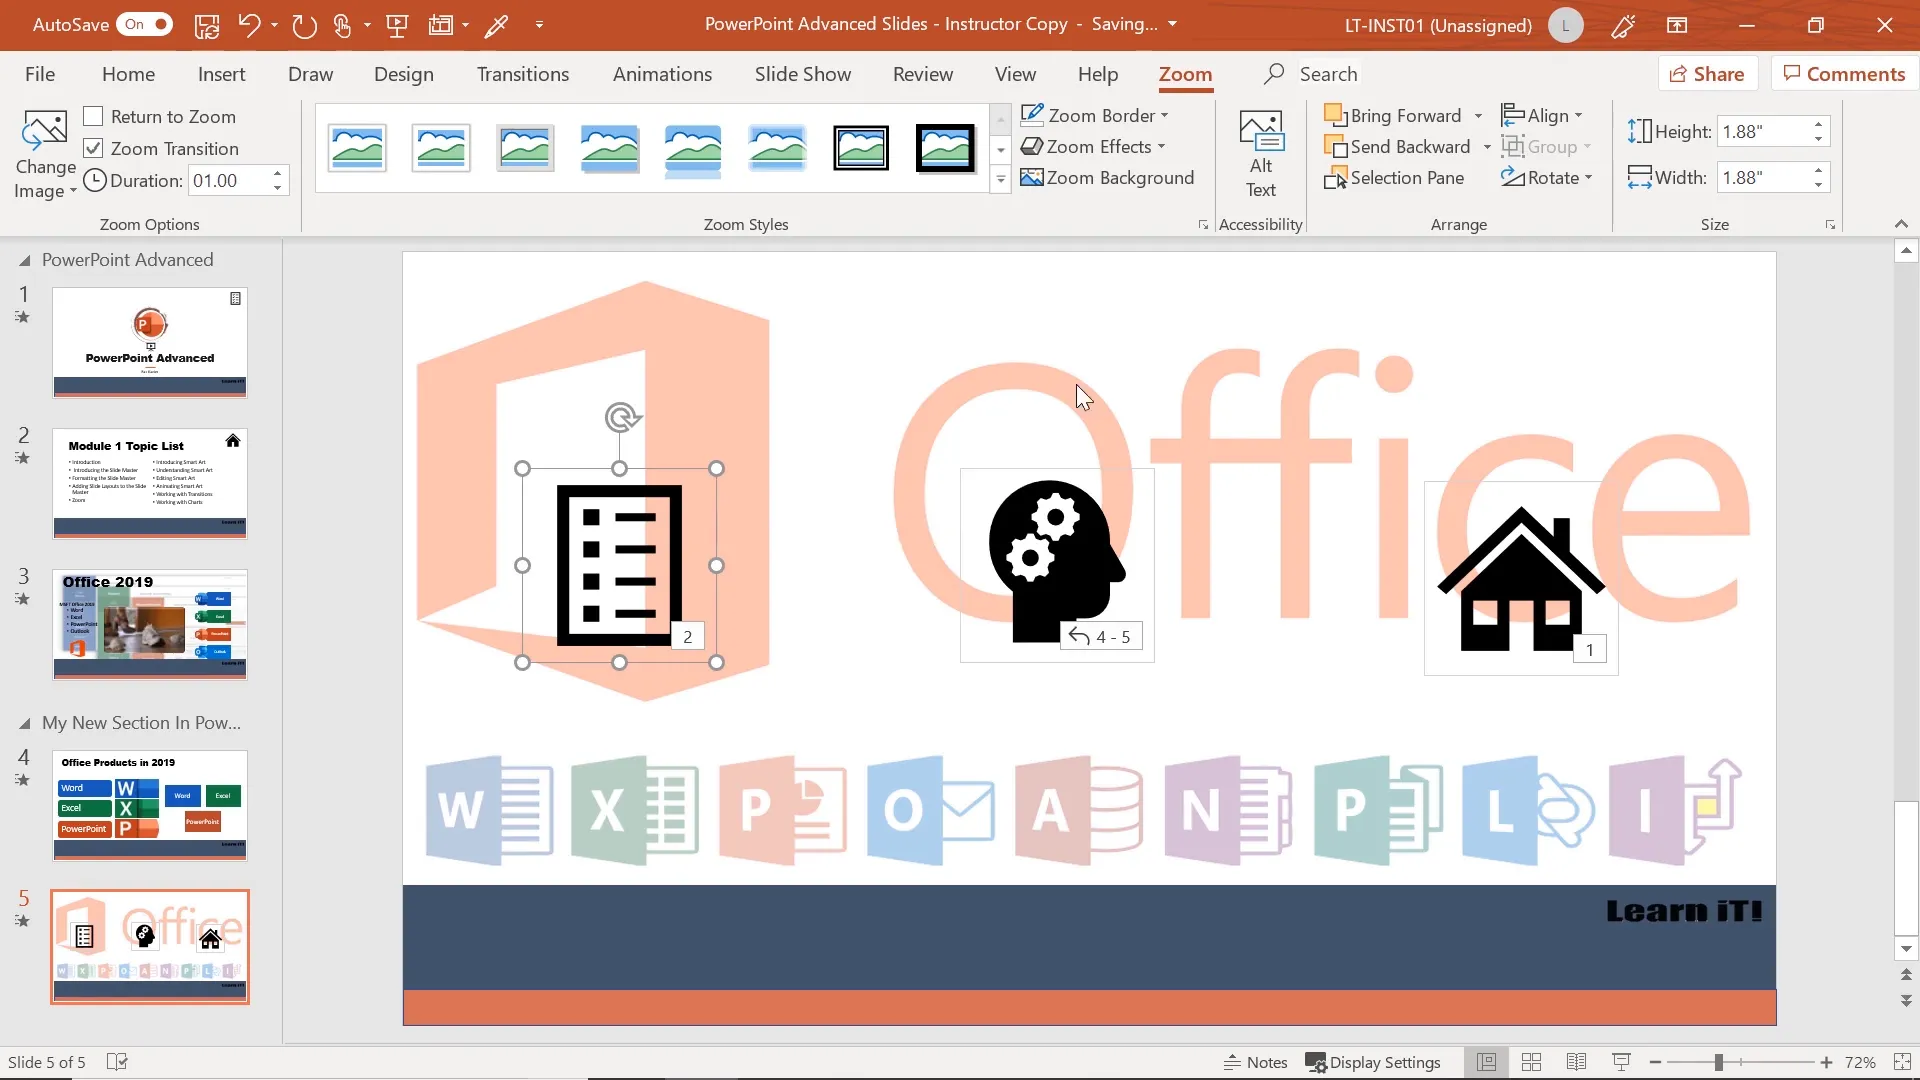
Task: Click the Touch/Mouse mode icon
Action: pyautogui.click(x=342, y=25)
